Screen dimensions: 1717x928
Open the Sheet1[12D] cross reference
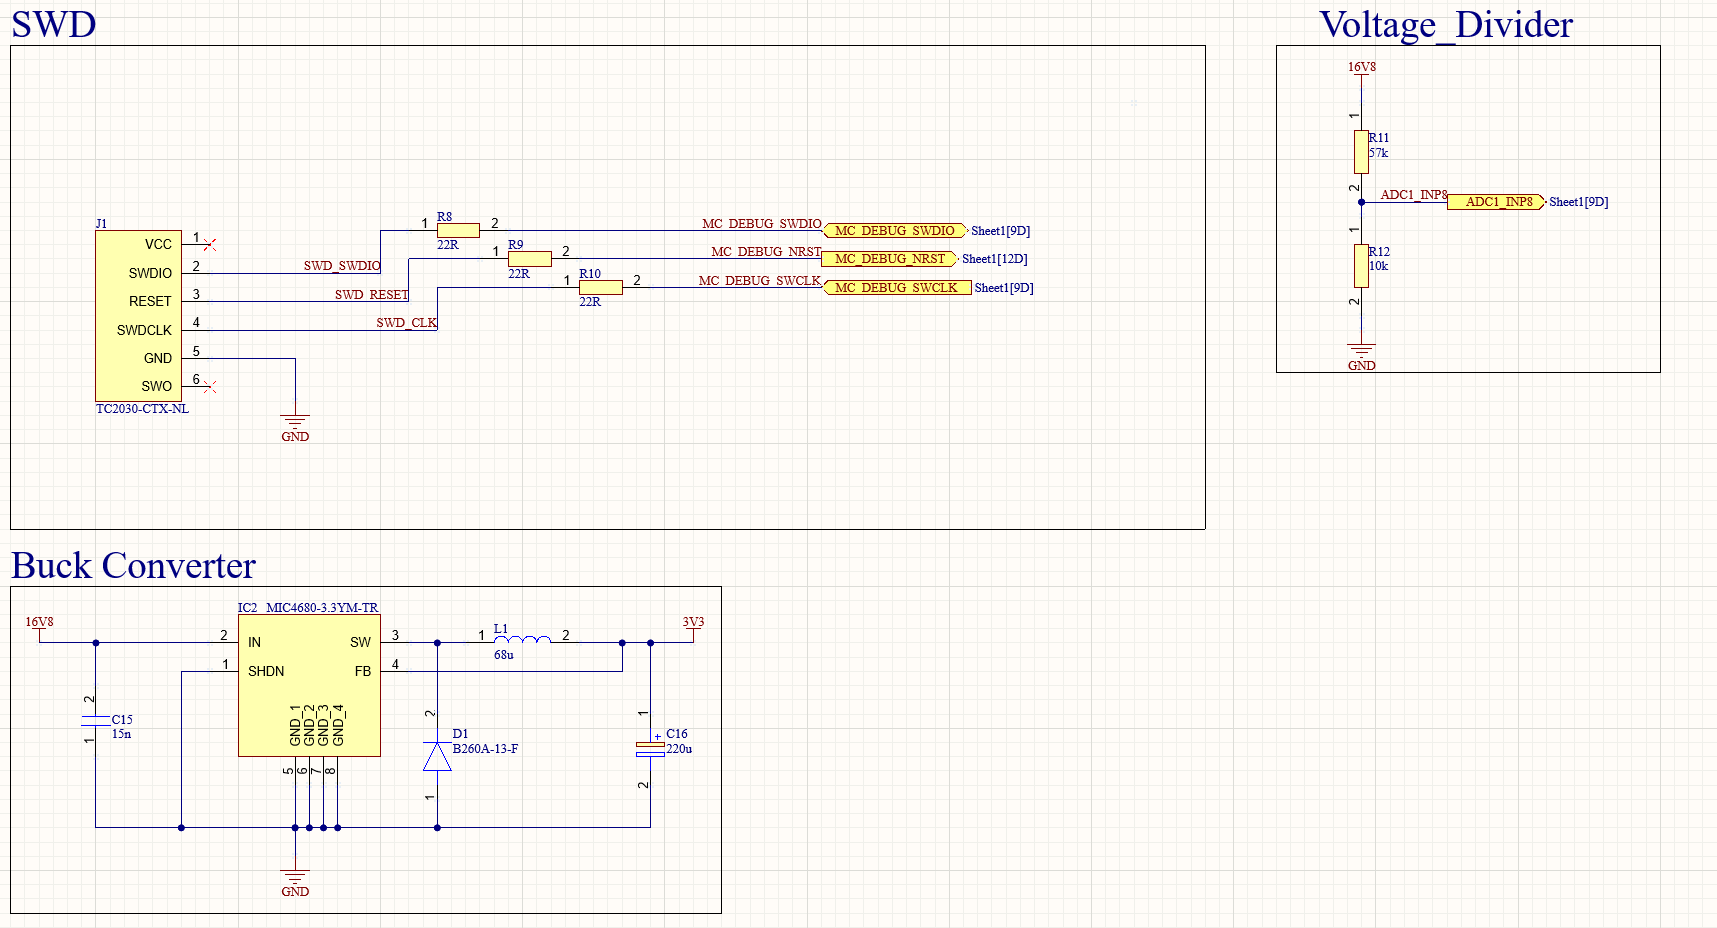[994, 259]
